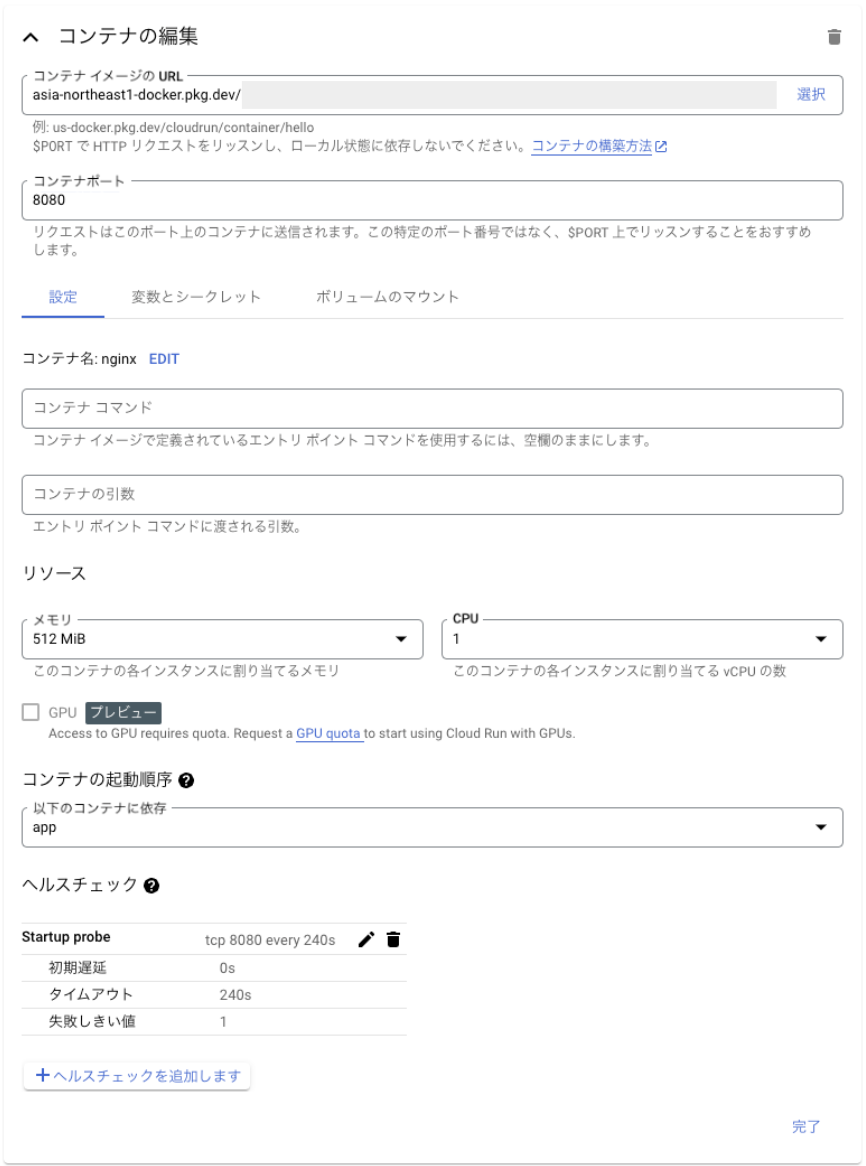Click 完了 to finish editing
This screenshot has width=866, height=1166.
pos(806,1127)
